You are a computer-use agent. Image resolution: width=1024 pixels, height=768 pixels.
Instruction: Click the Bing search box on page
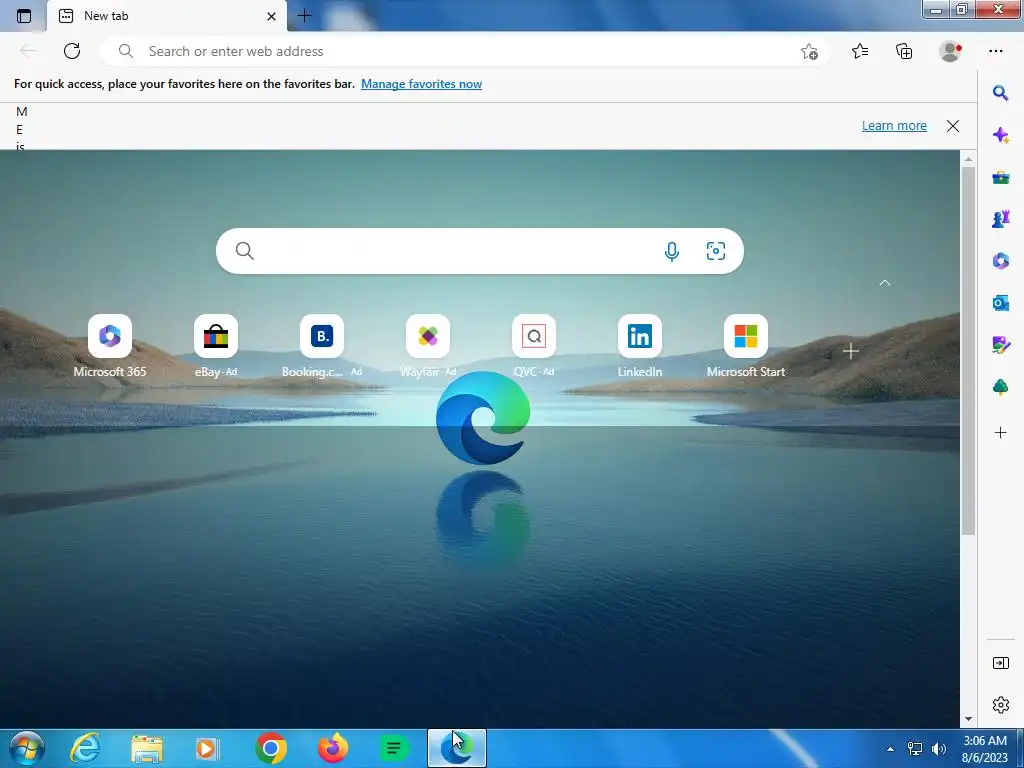pyautogui.click(x=480, y=251)
